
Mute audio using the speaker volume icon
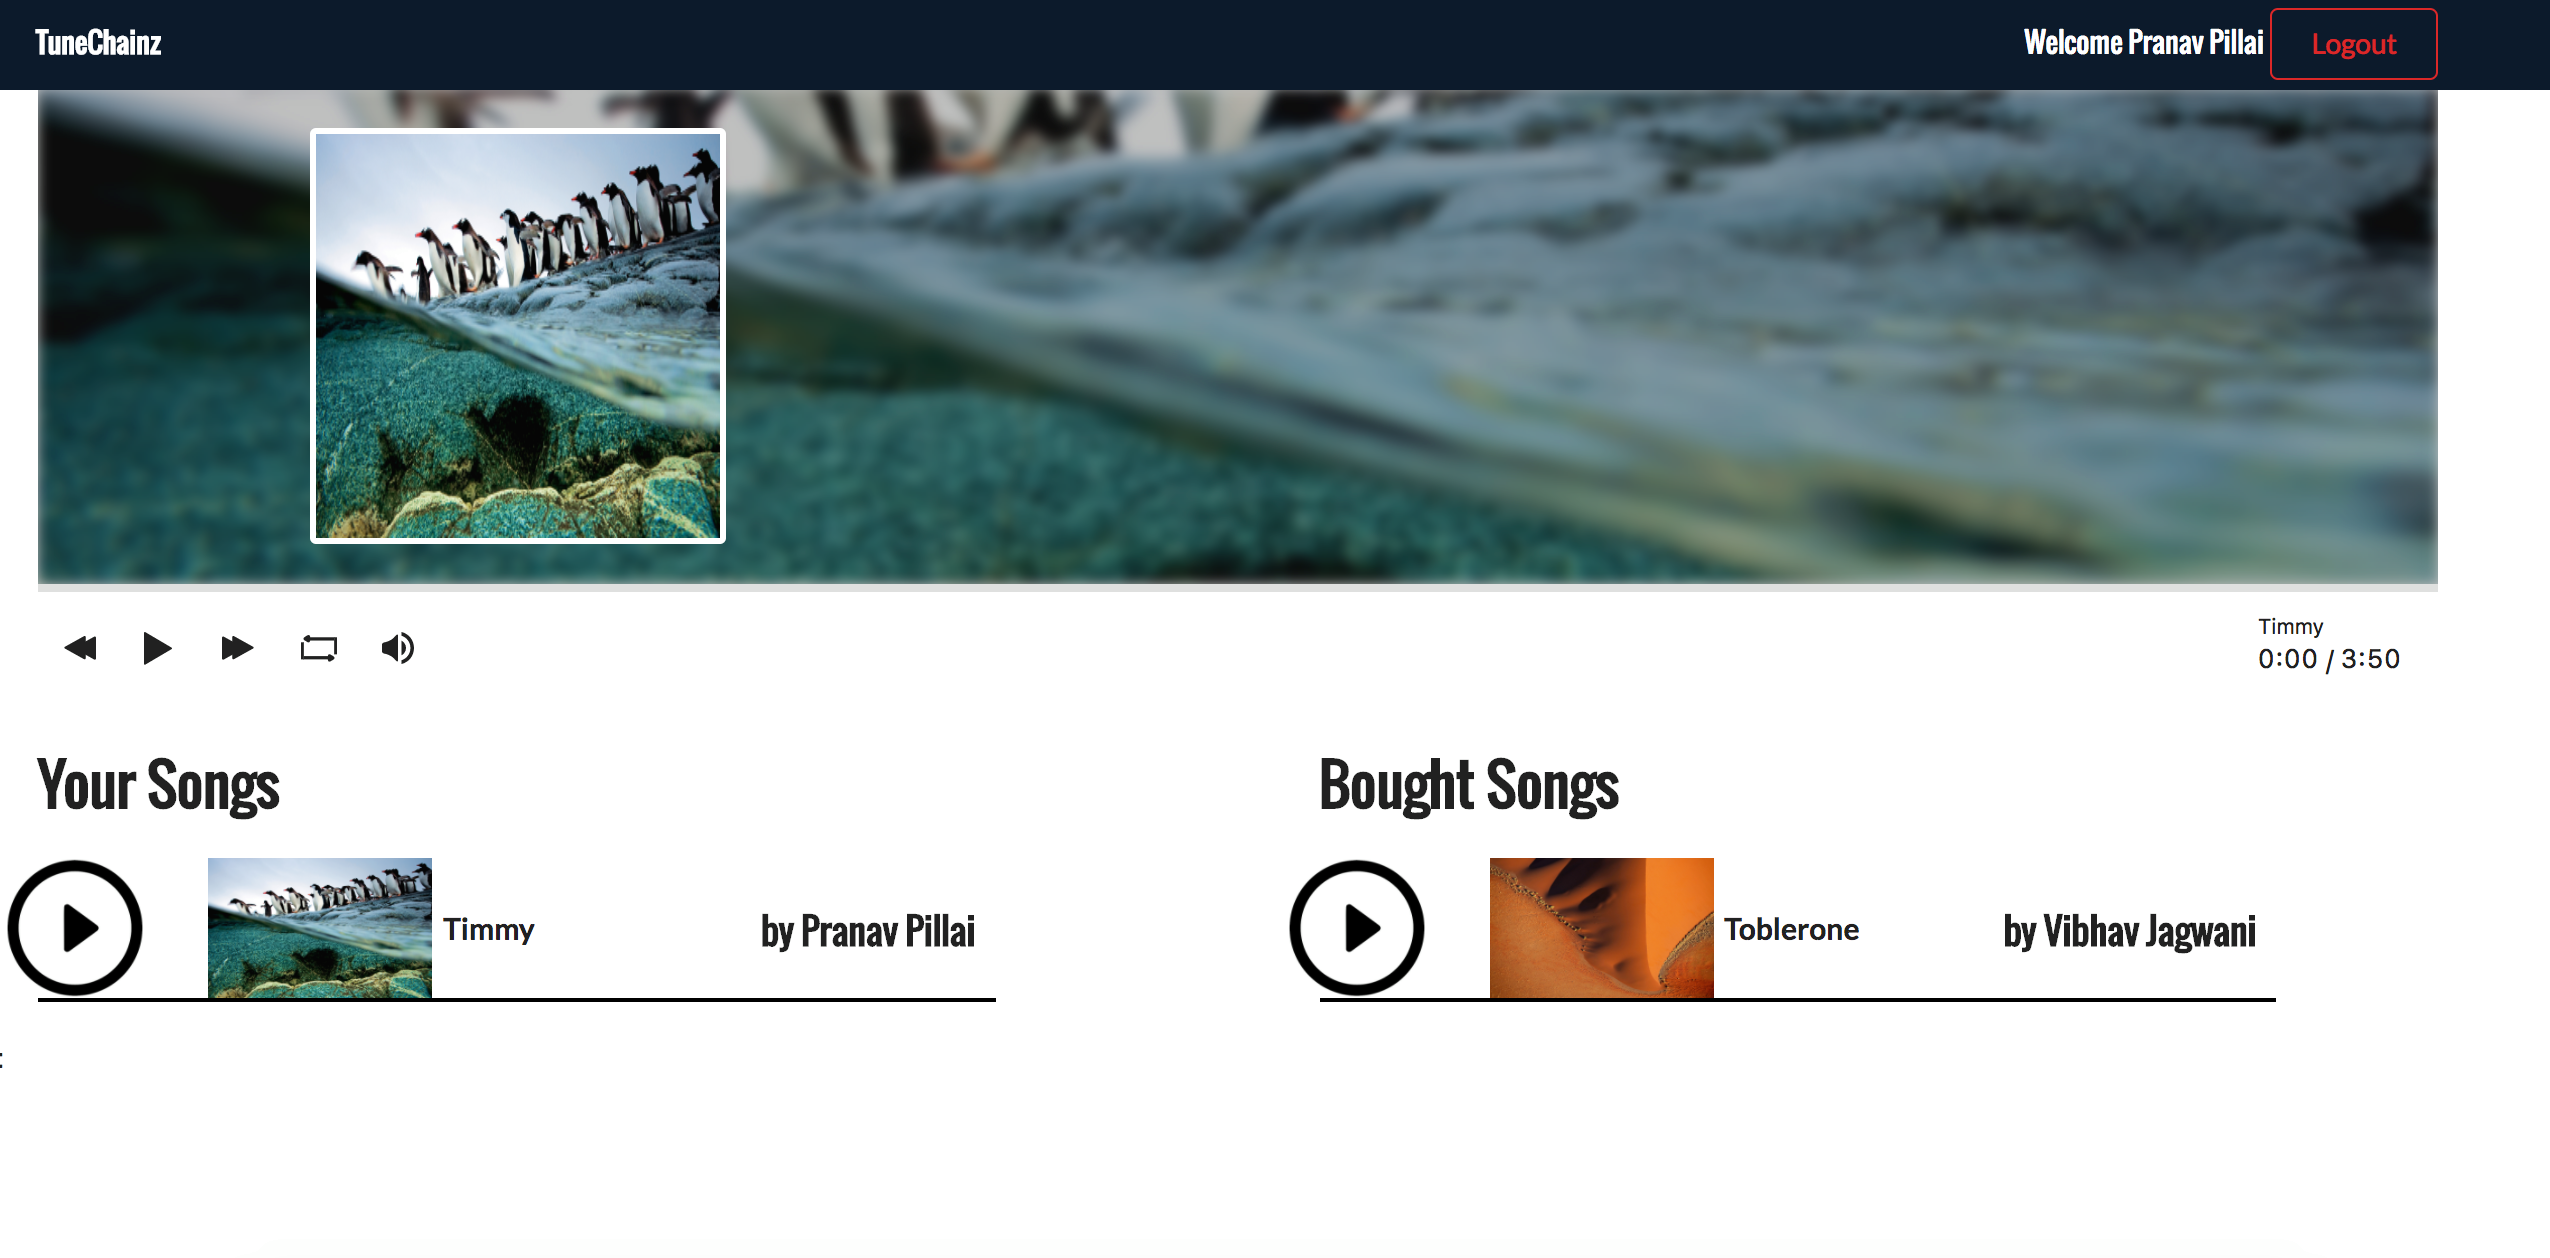point(398,648)
